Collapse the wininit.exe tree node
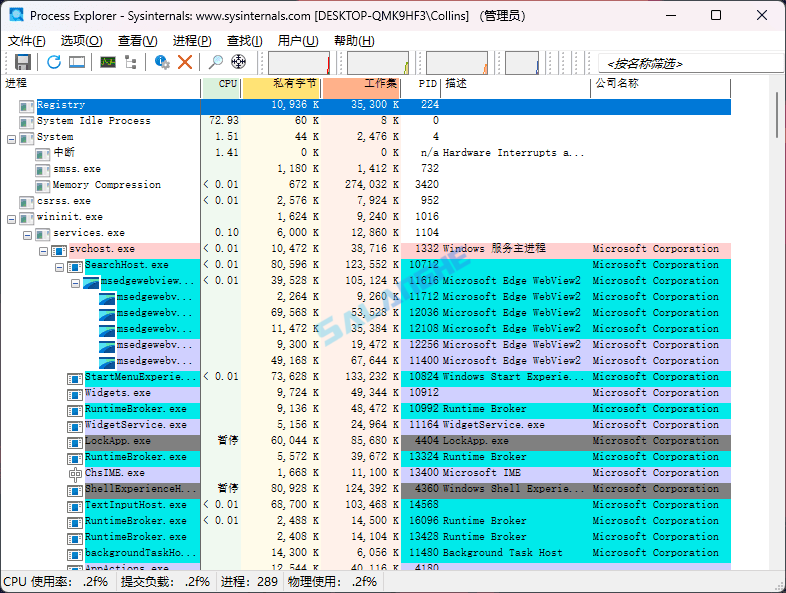This screenshot has height=593, width=786. [x=12, y=220]
